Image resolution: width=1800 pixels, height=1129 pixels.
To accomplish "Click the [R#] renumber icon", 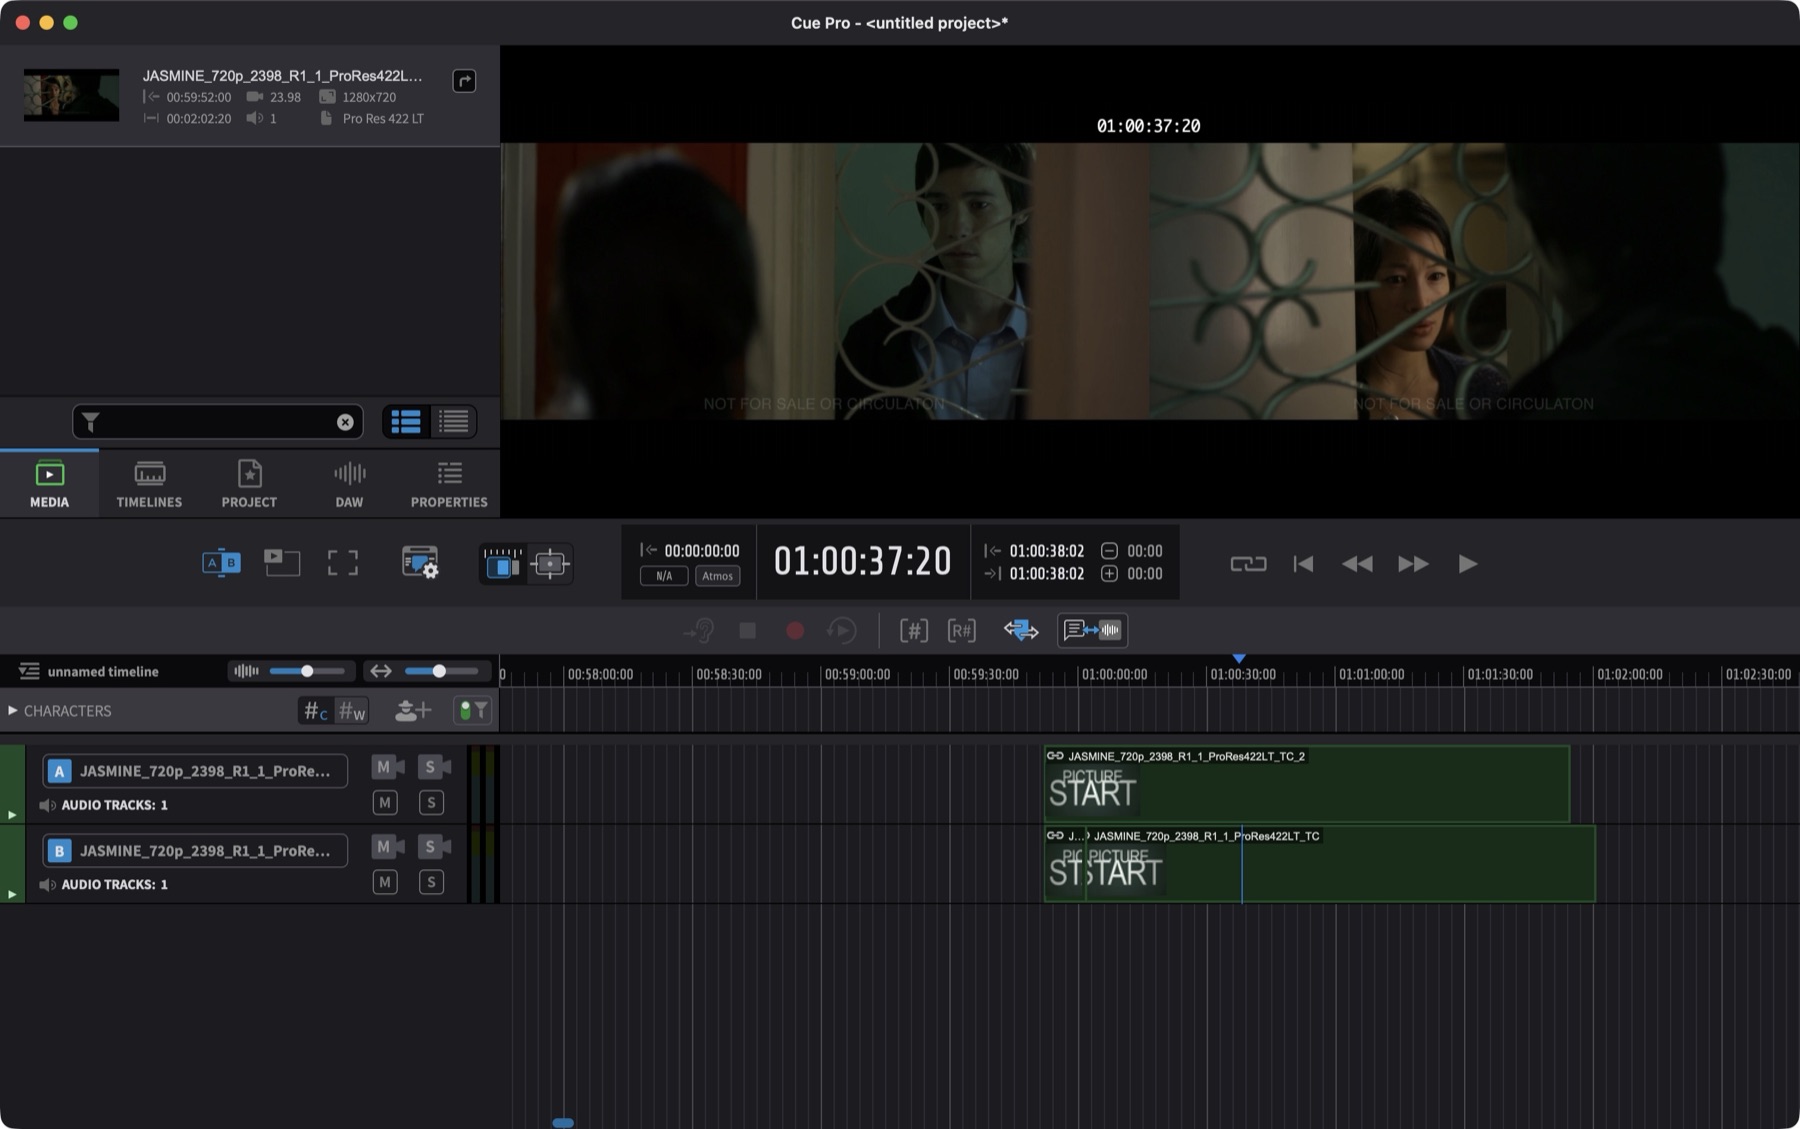I will pos(961,631).
